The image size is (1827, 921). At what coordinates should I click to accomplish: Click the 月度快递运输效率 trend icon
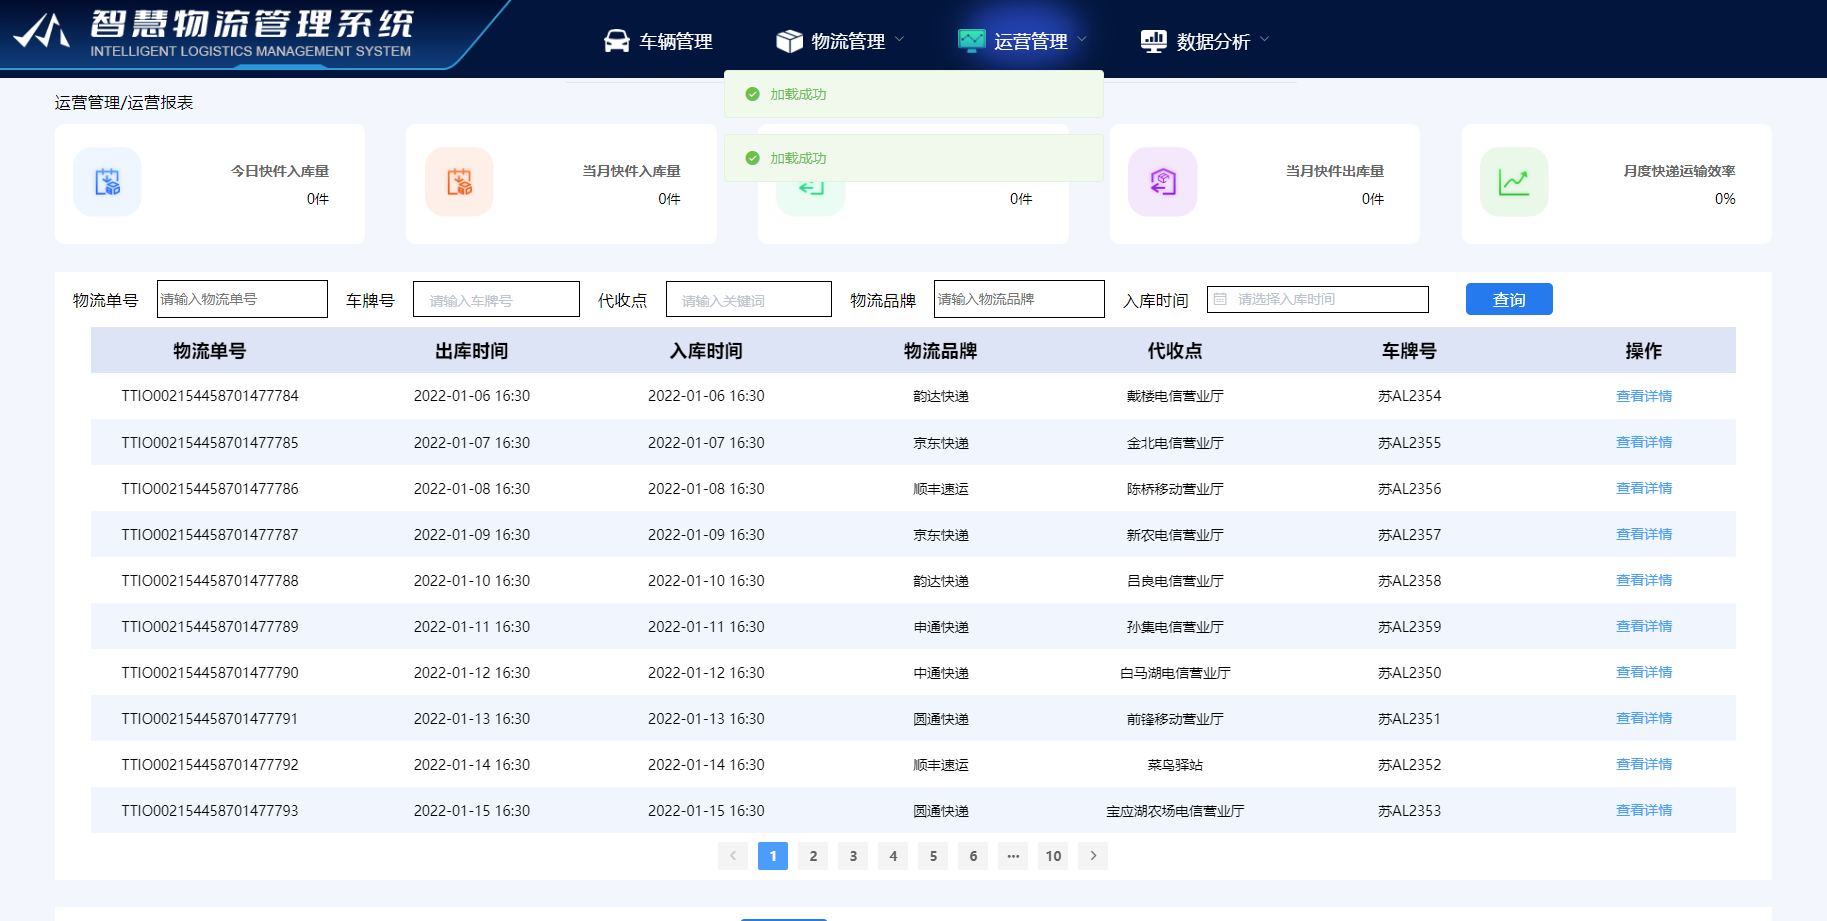(1514, 182)
